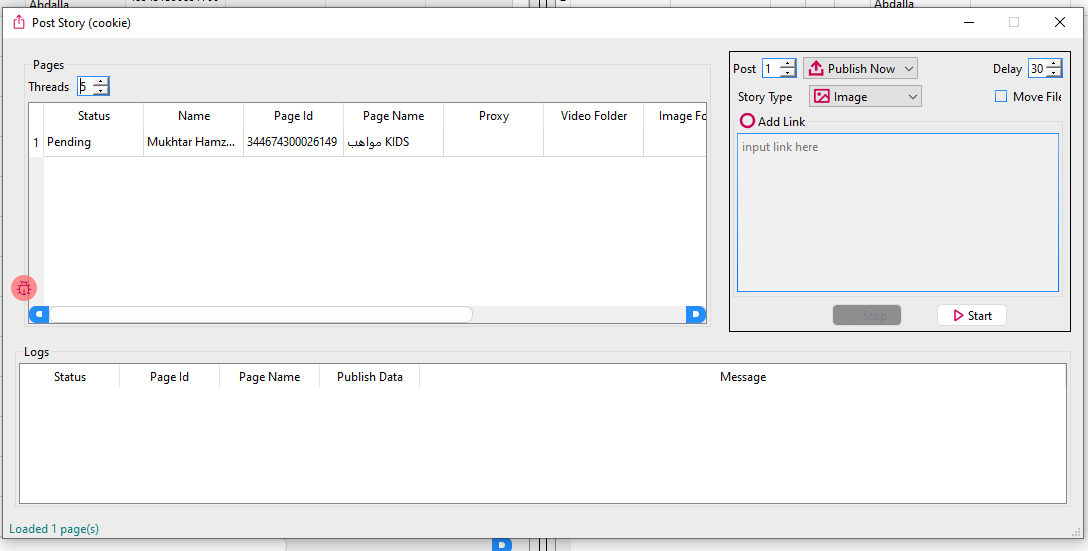Open the Publish Now dropdown
Screen dimensions: 1088x551
tap(908, 69)
